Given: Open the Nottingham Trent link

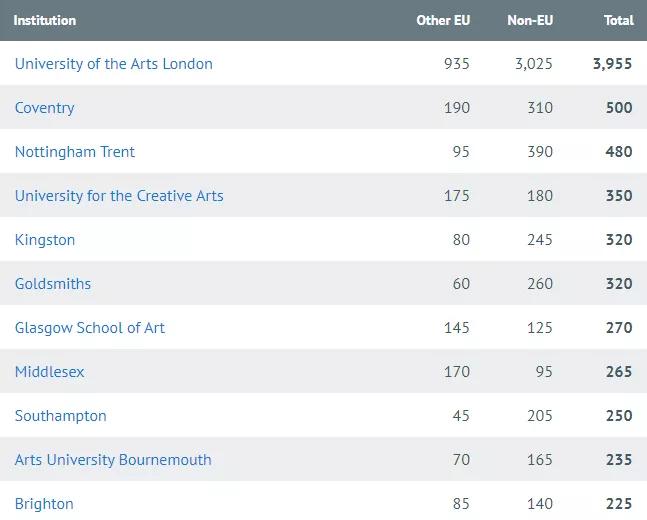Looking at the screenshot, I should [74, 152].
